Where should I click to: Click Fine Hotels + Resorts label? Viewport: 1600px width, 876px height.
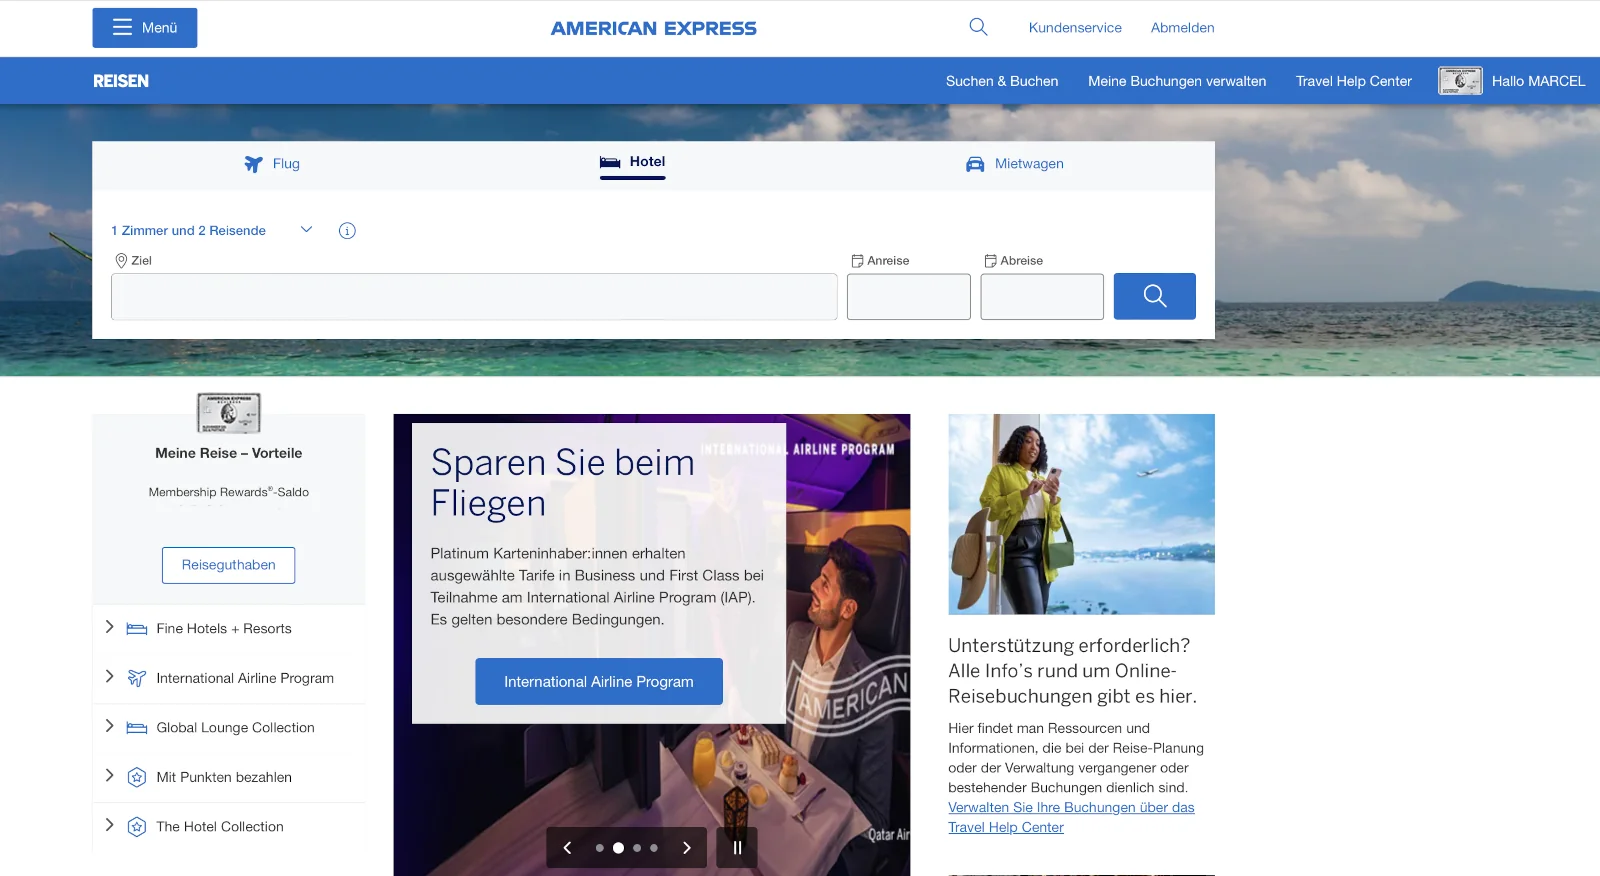coord(224,629)
